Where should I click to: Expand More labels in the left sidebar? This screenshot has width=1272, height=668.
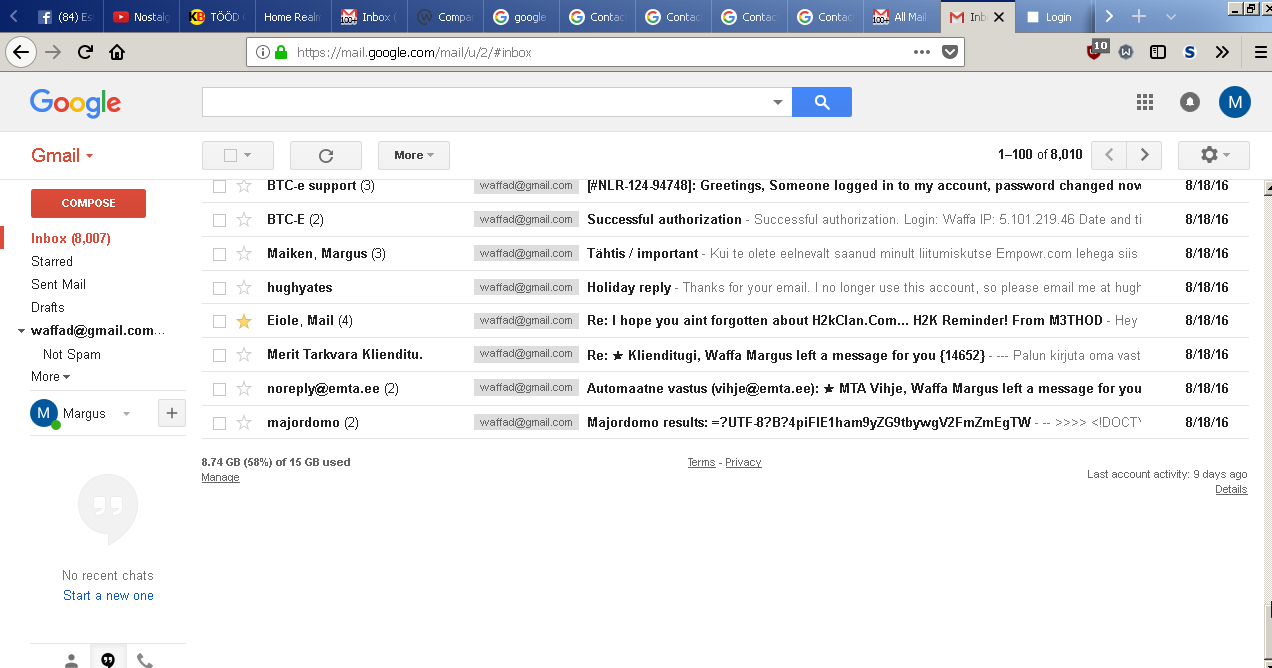[50, 377]
